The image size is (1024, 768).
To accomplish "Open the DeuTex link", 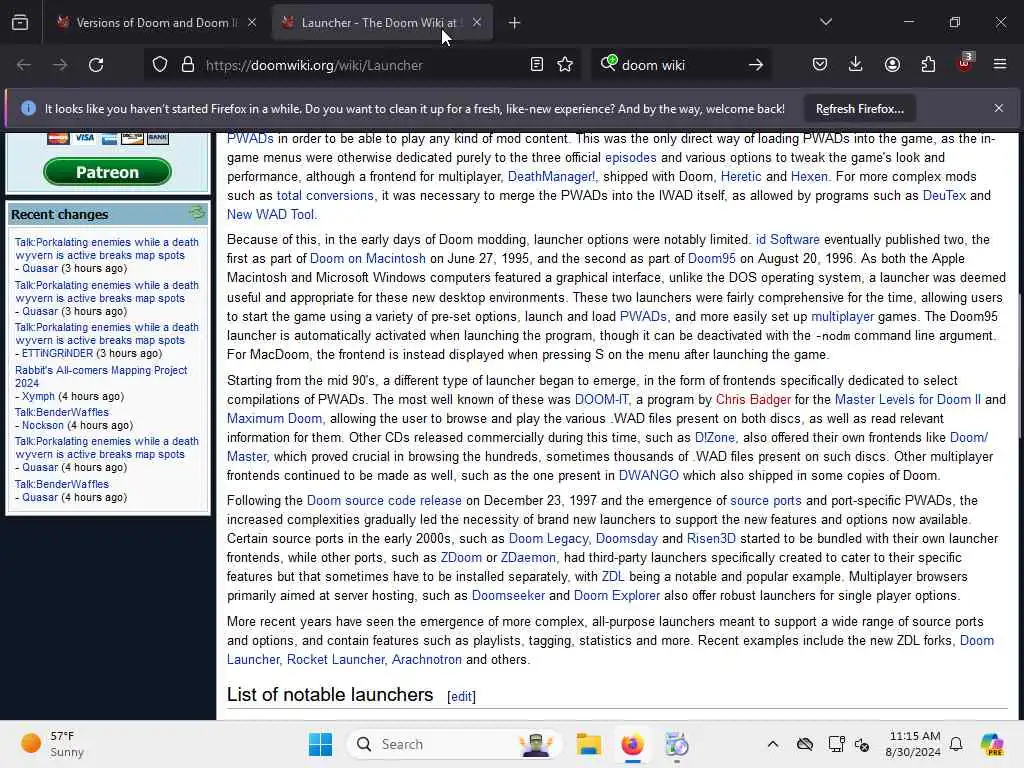I will (944, 195).
